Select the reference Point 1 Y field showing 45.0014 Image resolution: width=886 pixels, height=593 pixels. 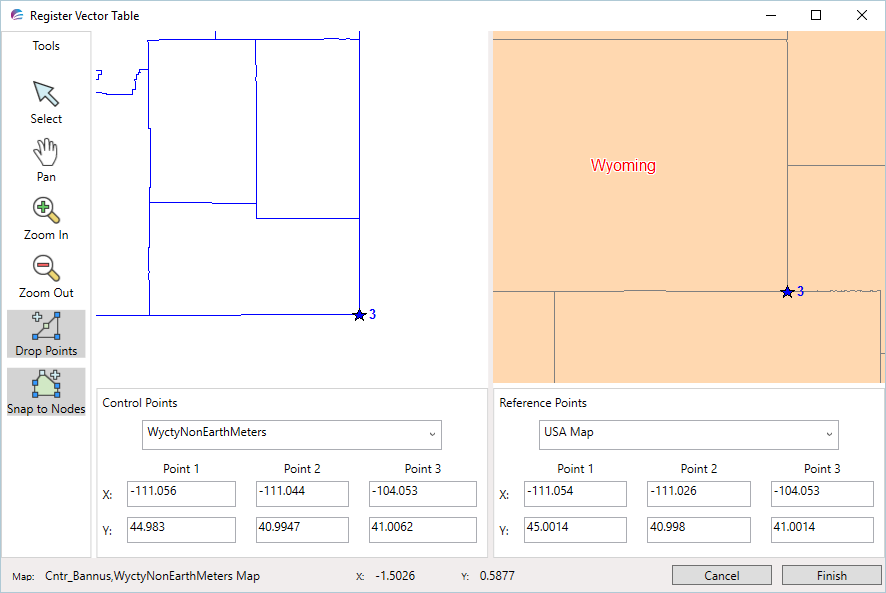pos(575,529)
